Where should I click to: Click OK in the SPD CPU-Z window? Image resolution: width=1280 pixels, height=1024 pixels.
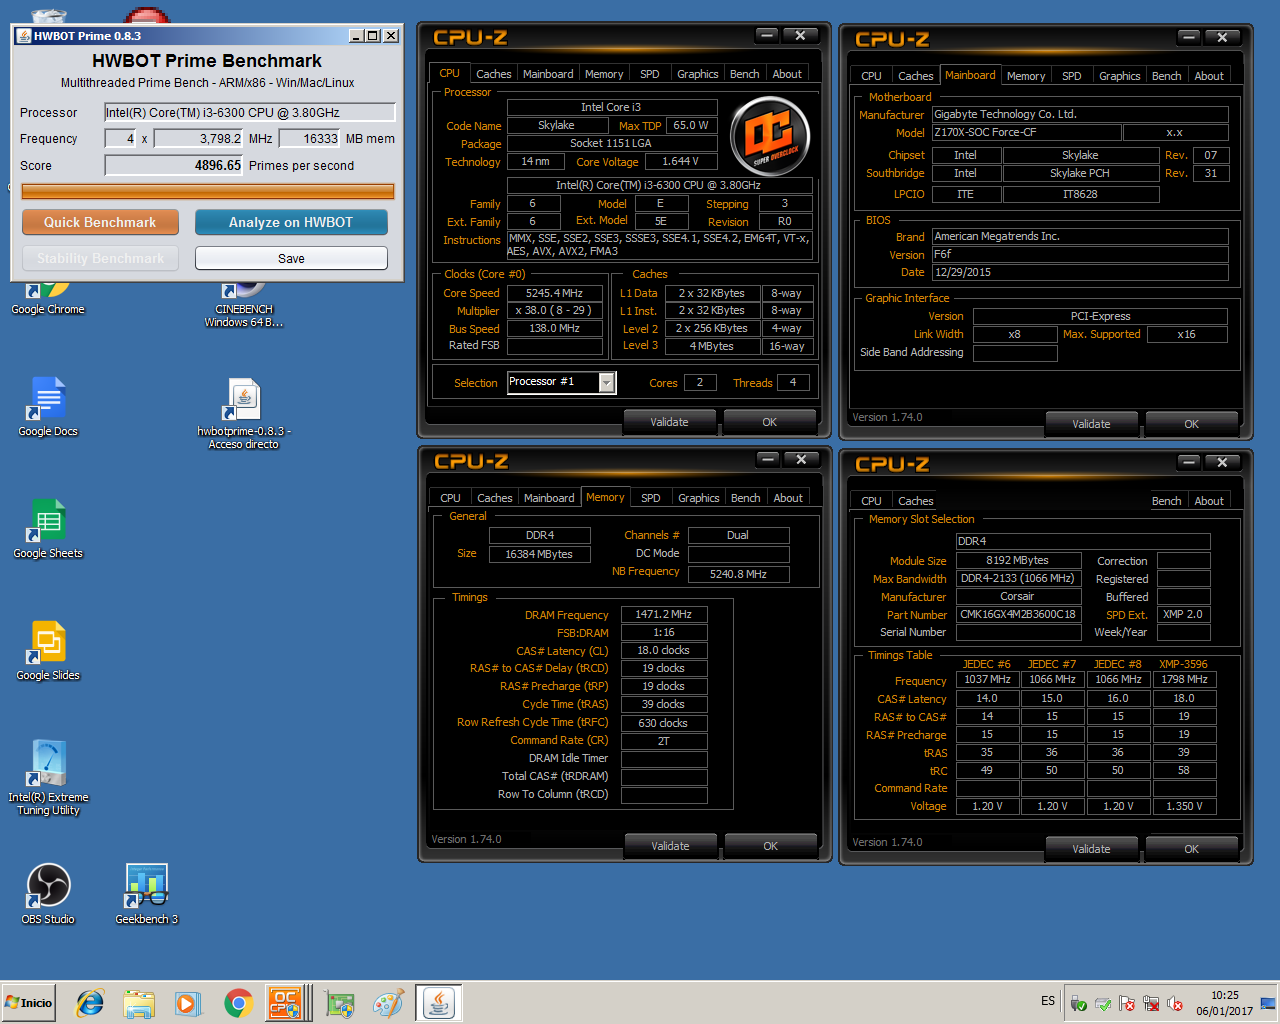click(1191, 849)
